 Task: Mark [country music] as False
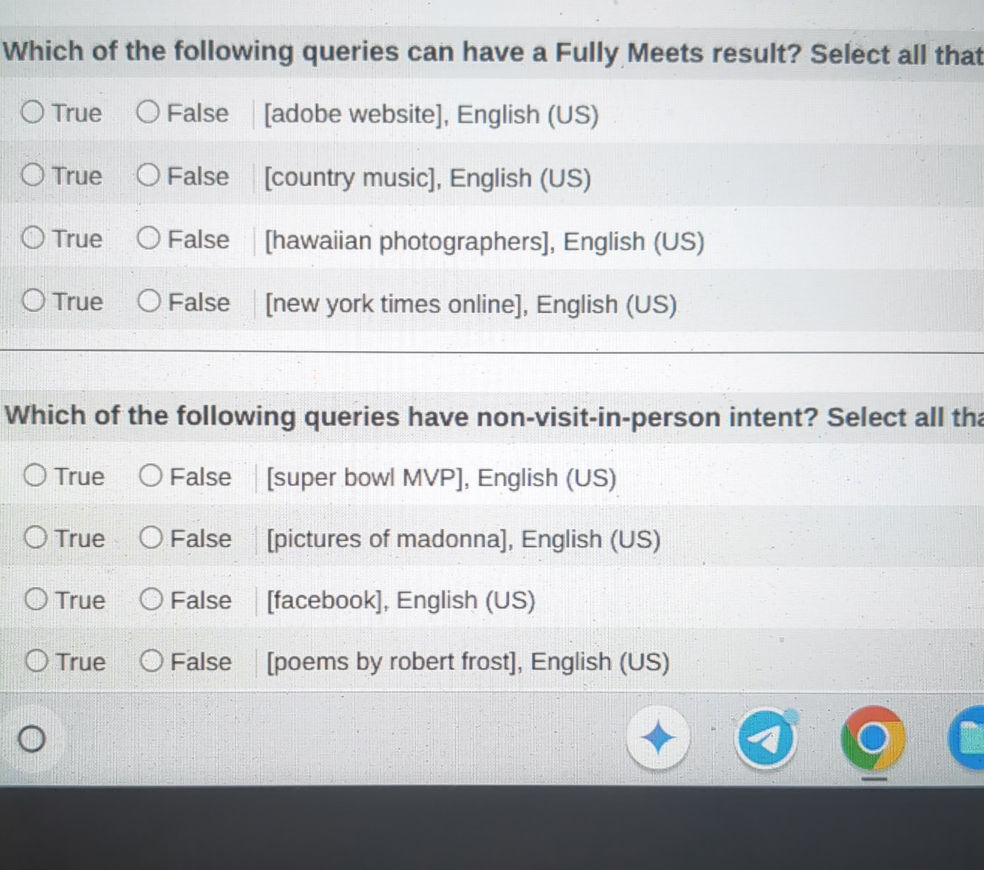148,175
